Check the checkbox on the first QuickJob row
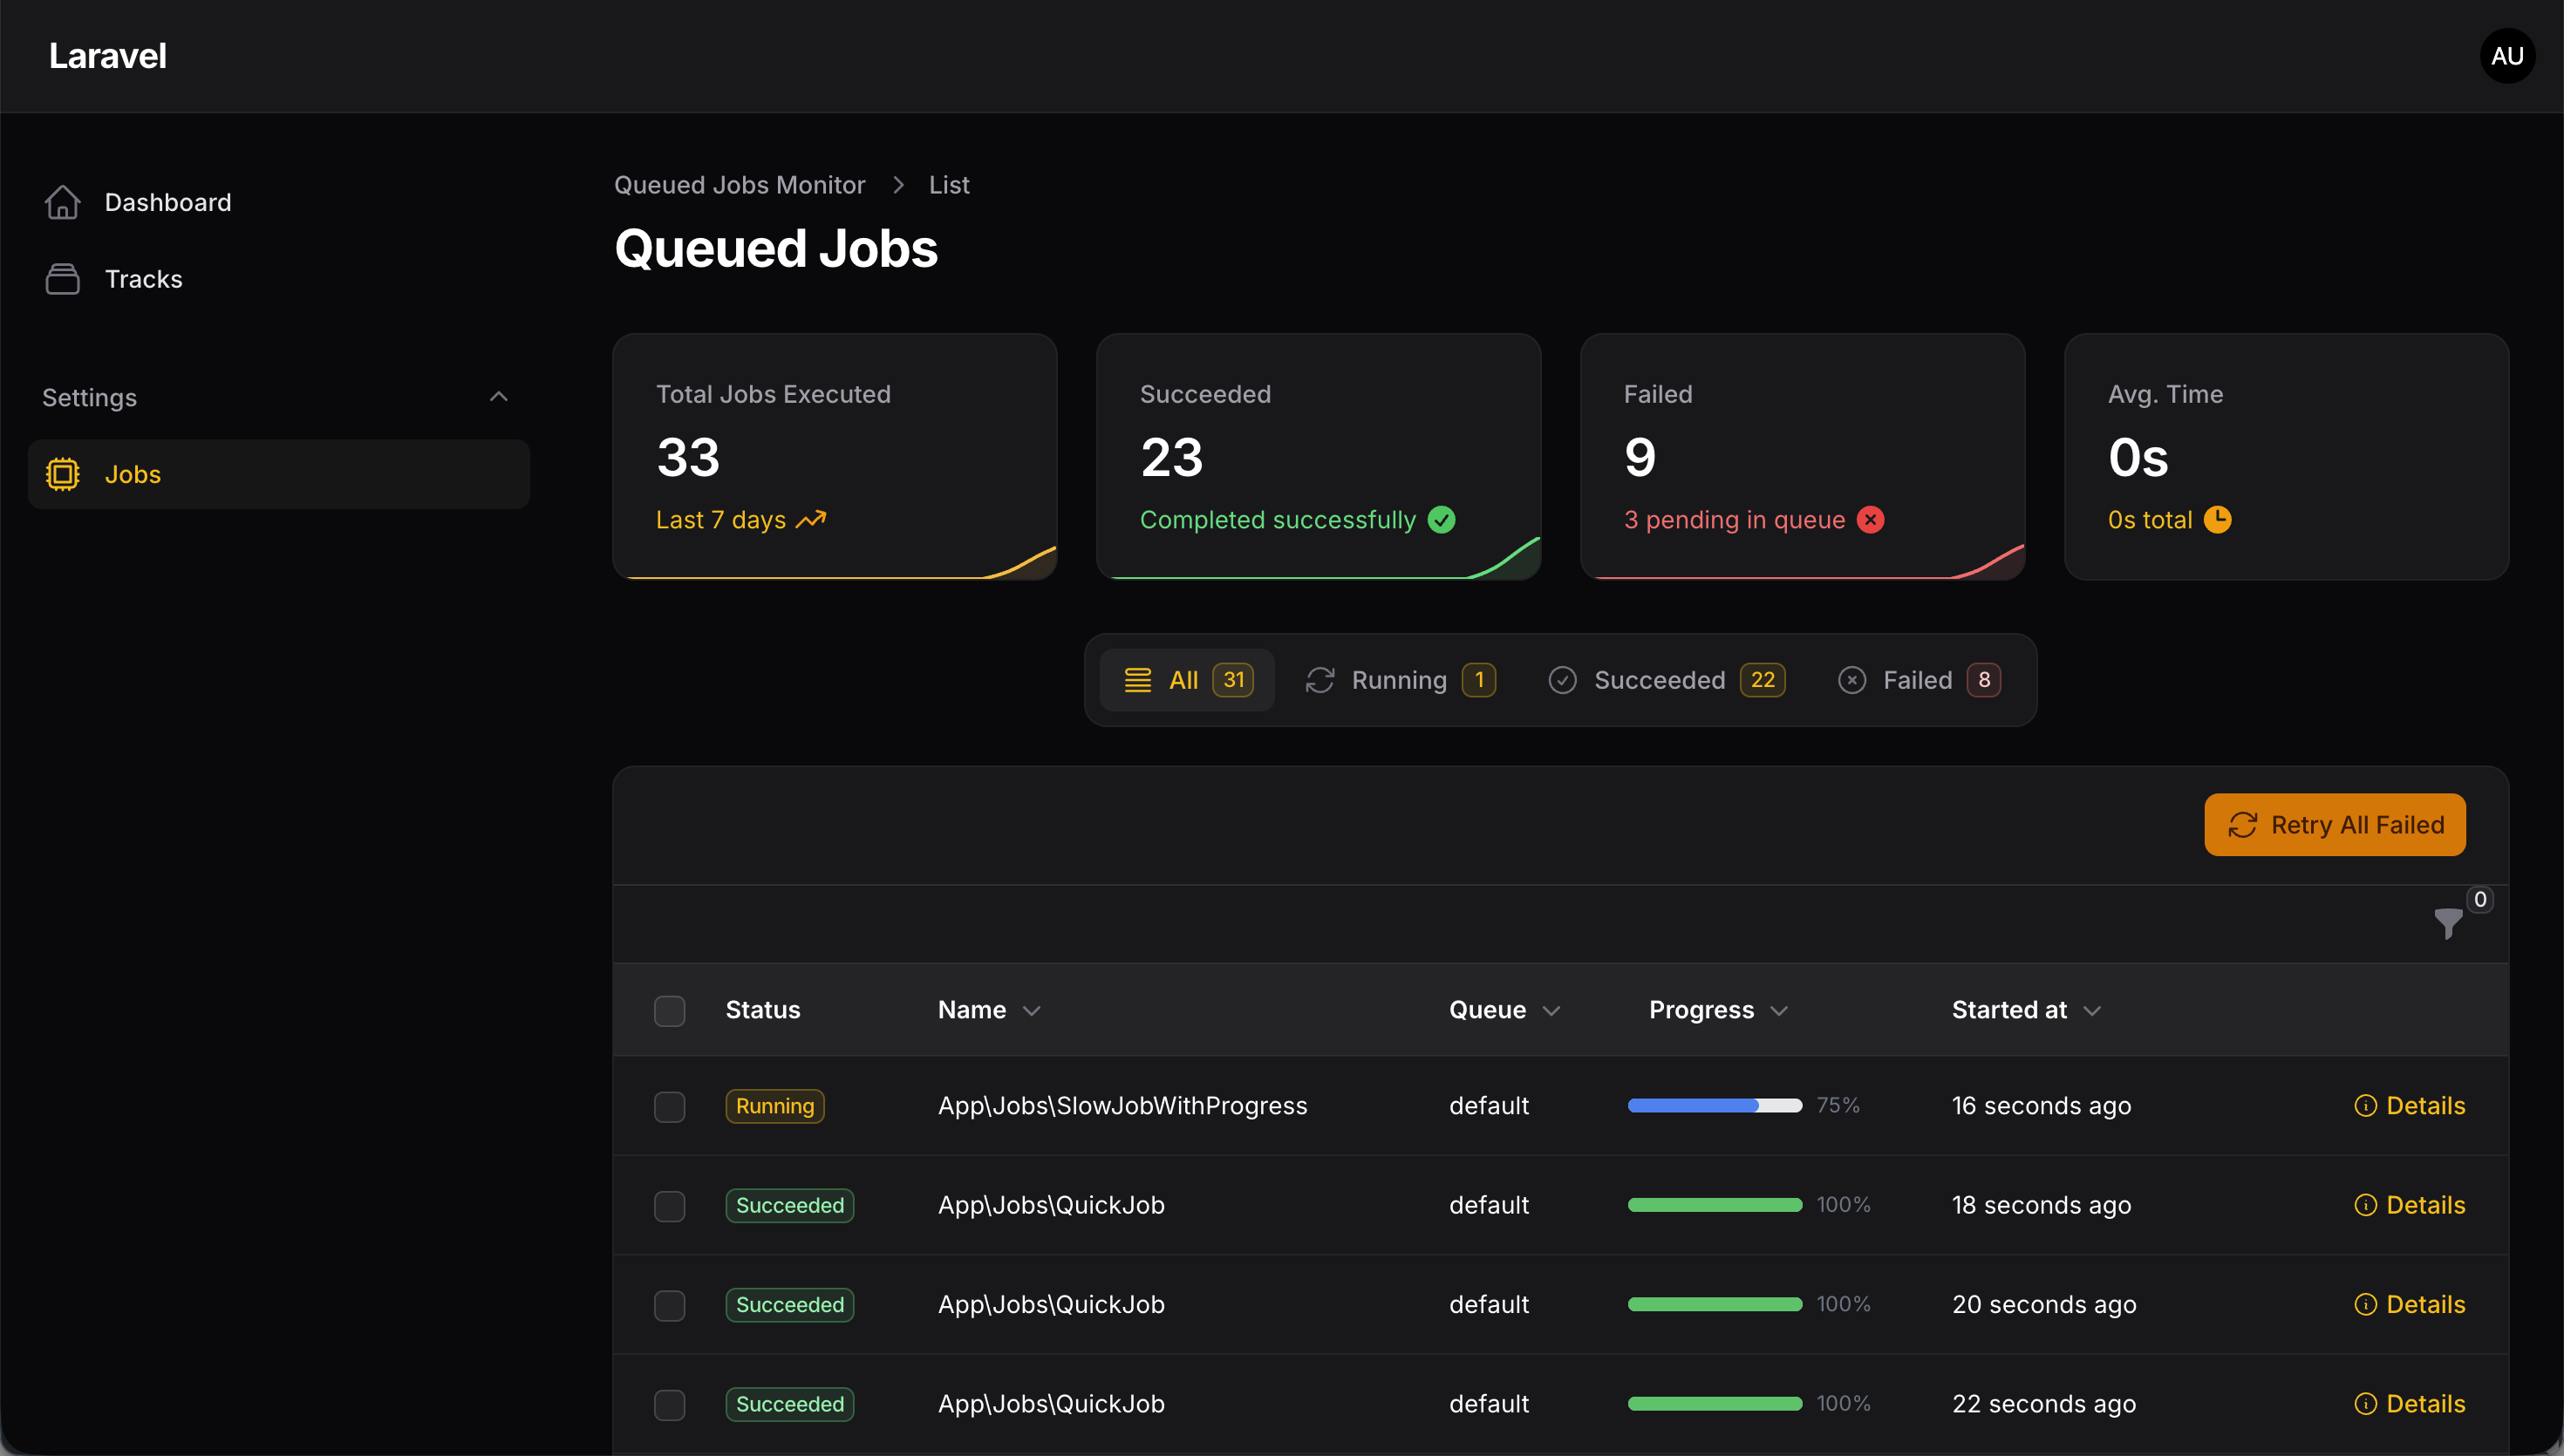Viewport: 2564px width, 1456px height. coord(669,1206)
